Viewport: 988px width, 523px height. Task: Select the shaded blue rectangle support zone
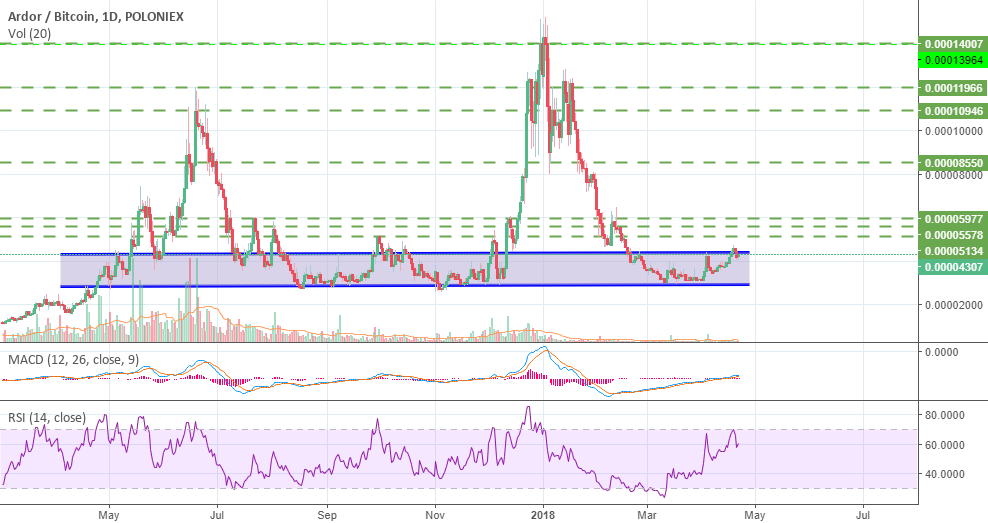(x=405, y=269)
